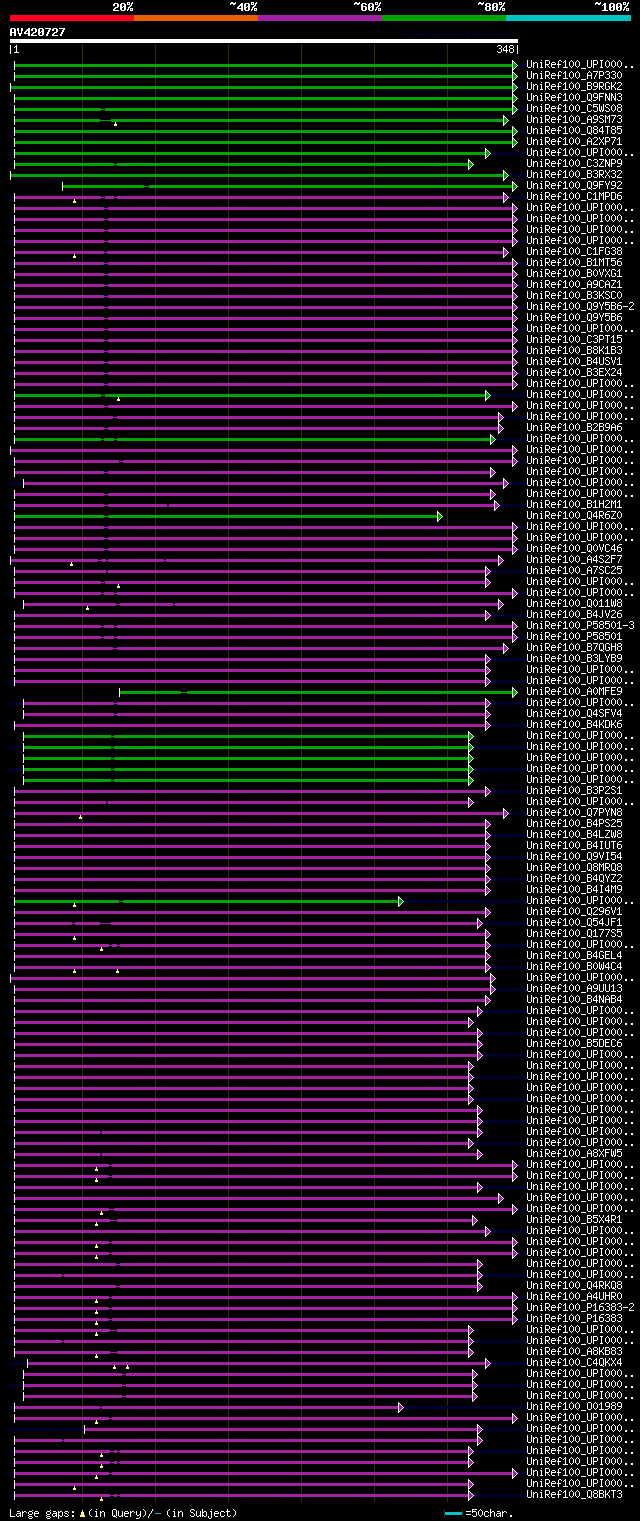Click hit UniRef100_A7SC25

[574, 570]
